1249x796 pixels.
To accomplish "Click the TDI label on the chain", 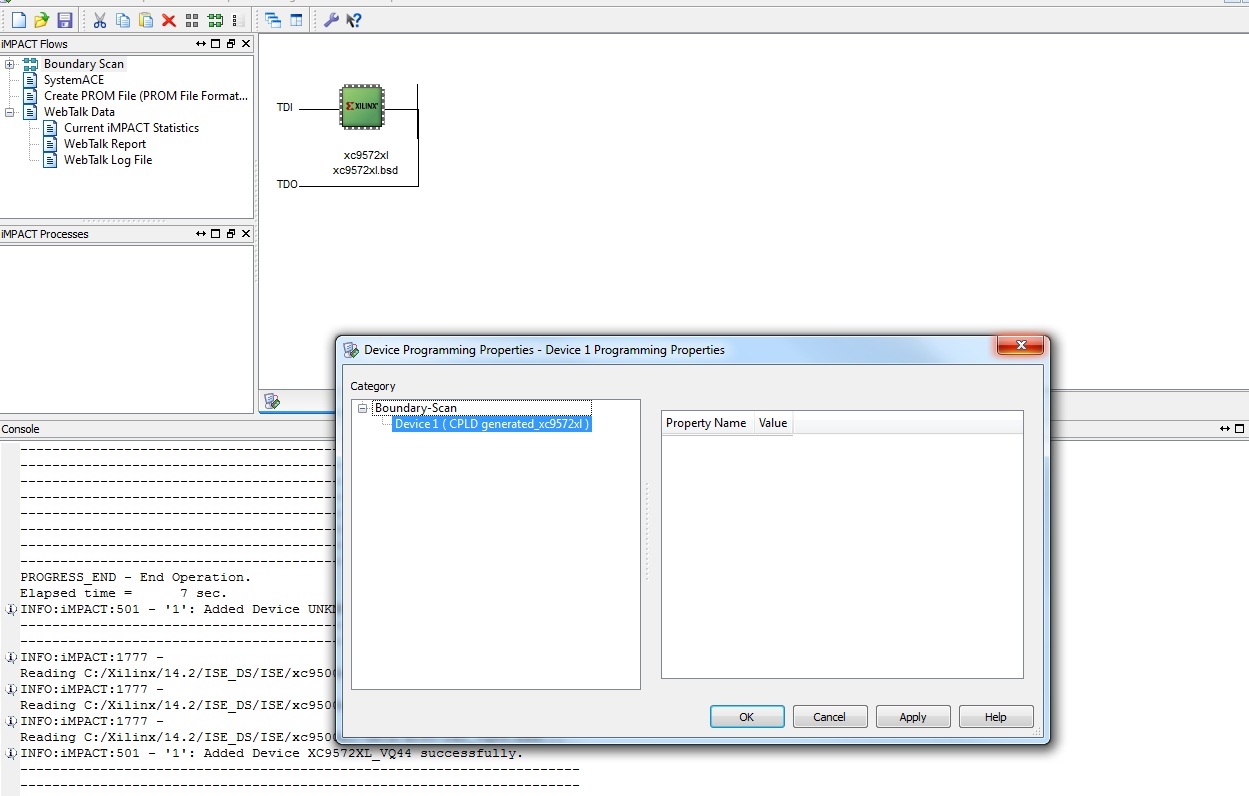I will point(285,108).
